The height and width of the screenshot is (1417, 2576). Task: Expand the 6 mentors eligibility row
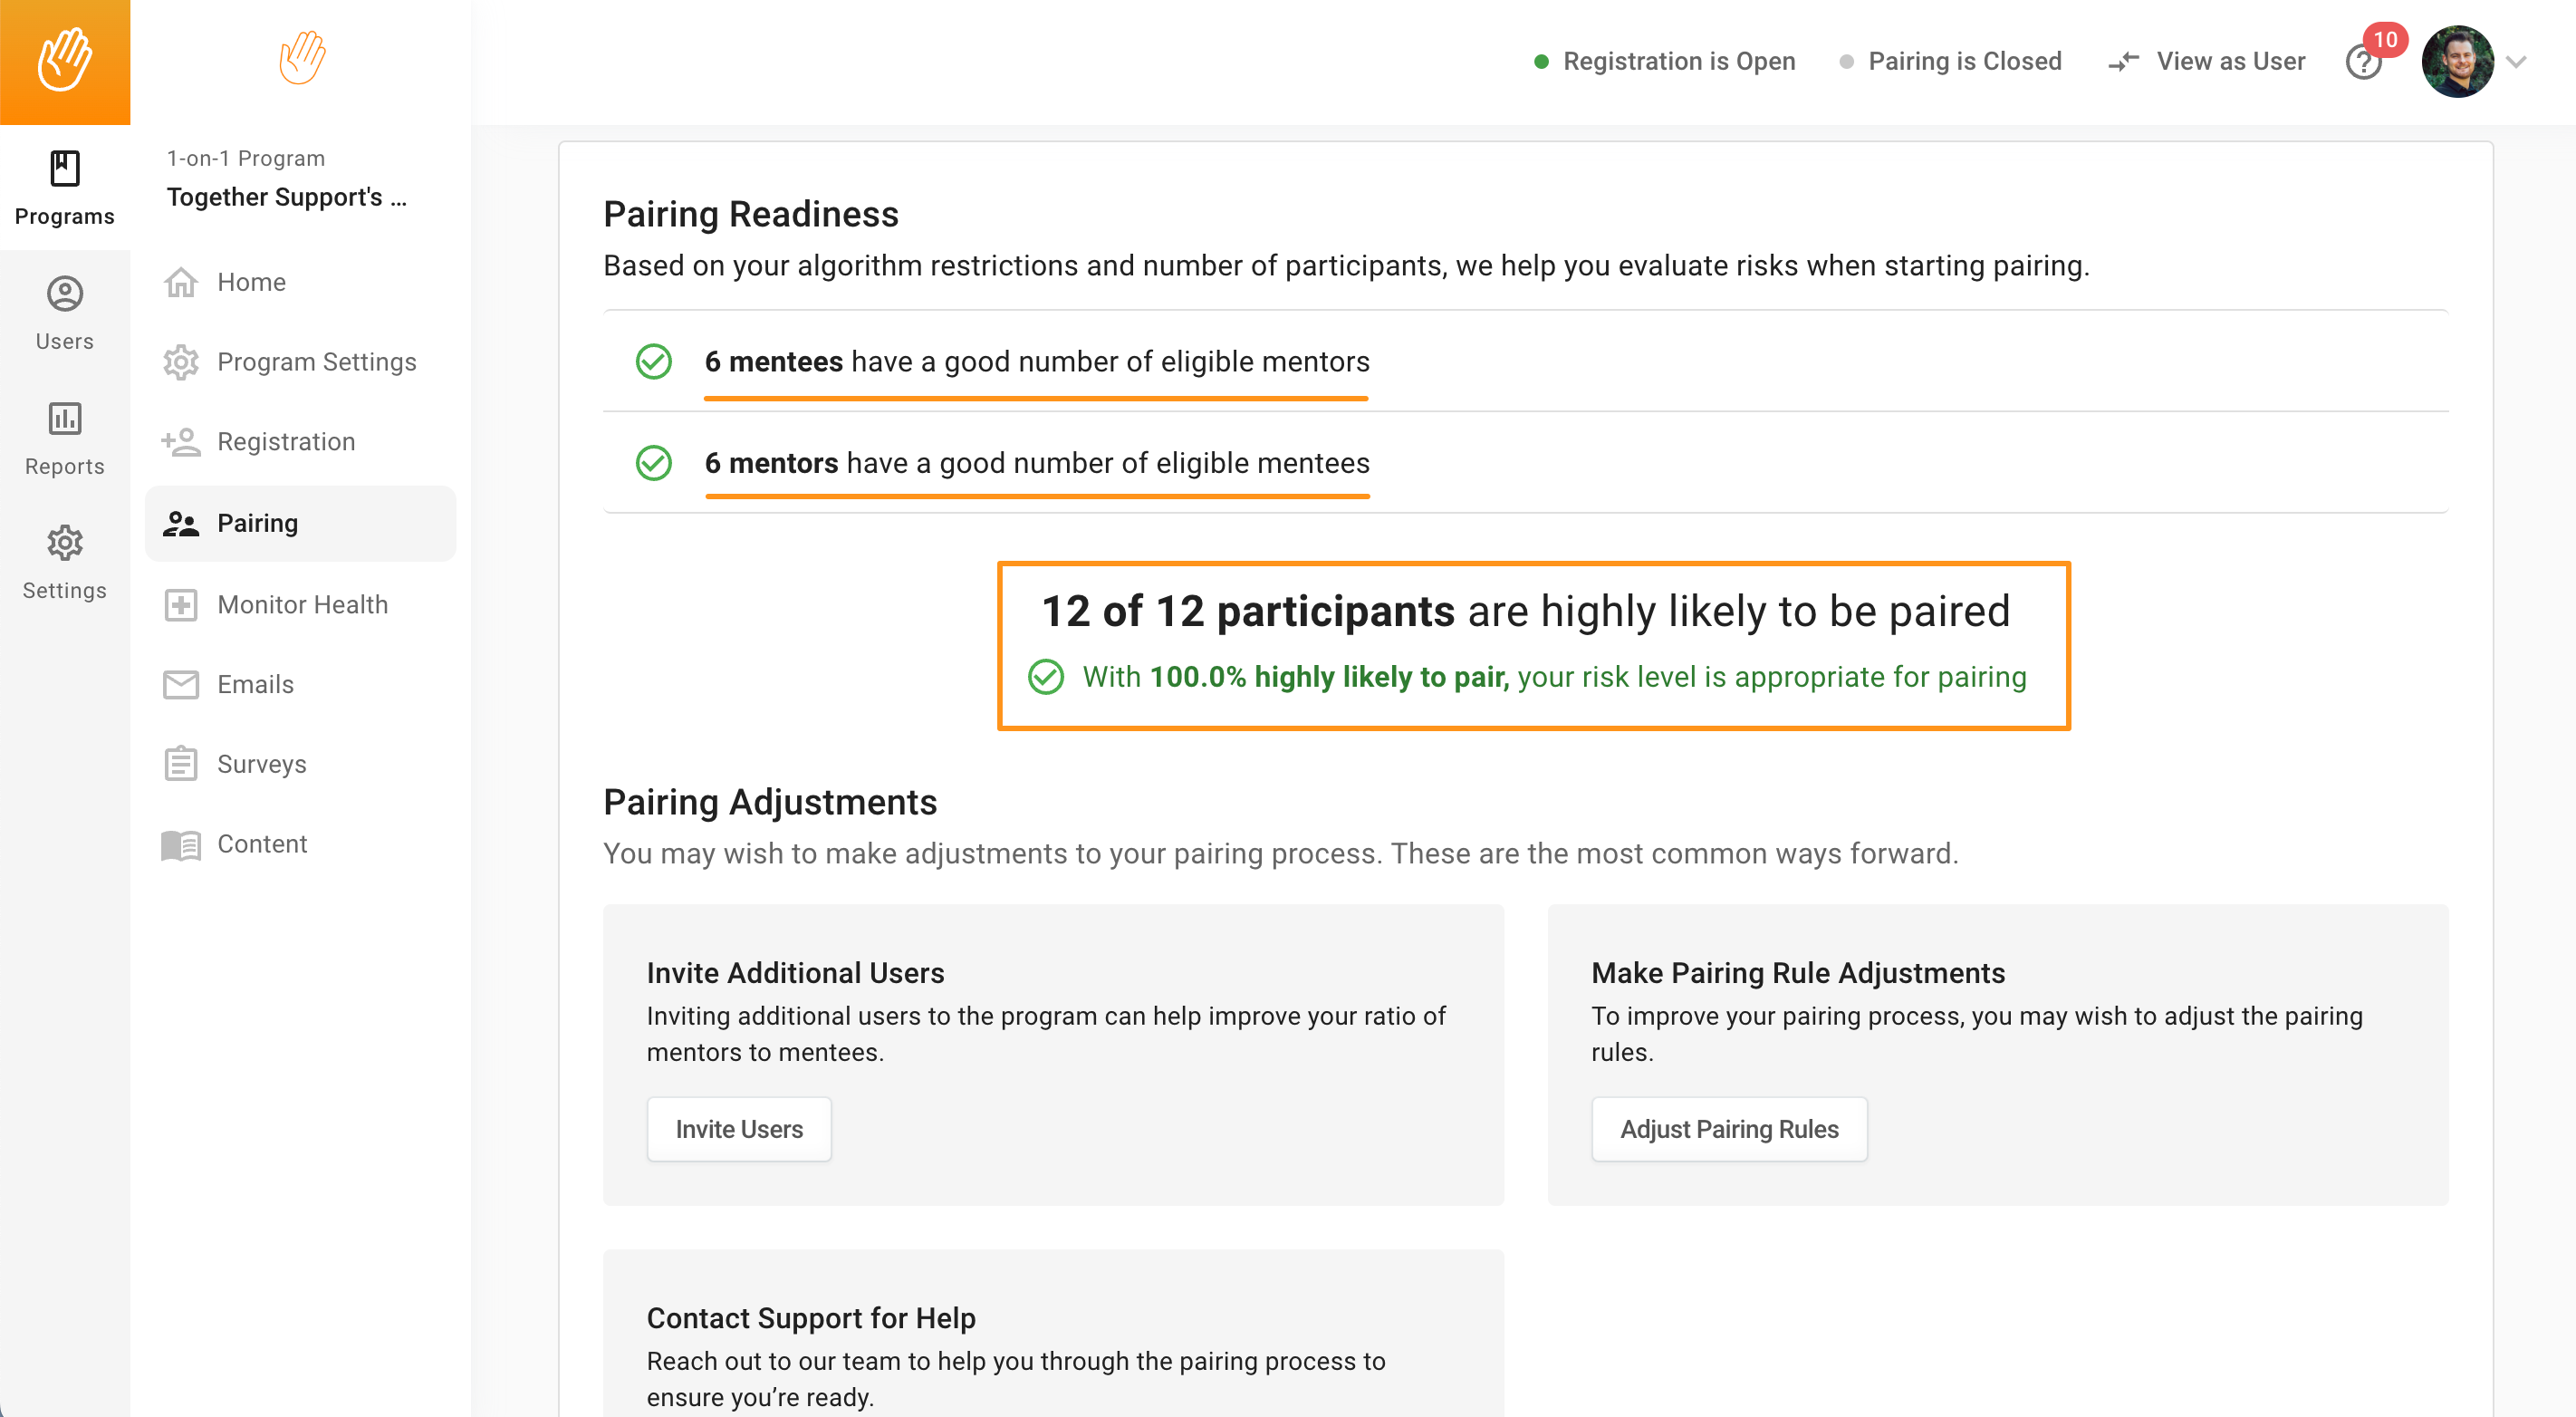click(1525, 462)
